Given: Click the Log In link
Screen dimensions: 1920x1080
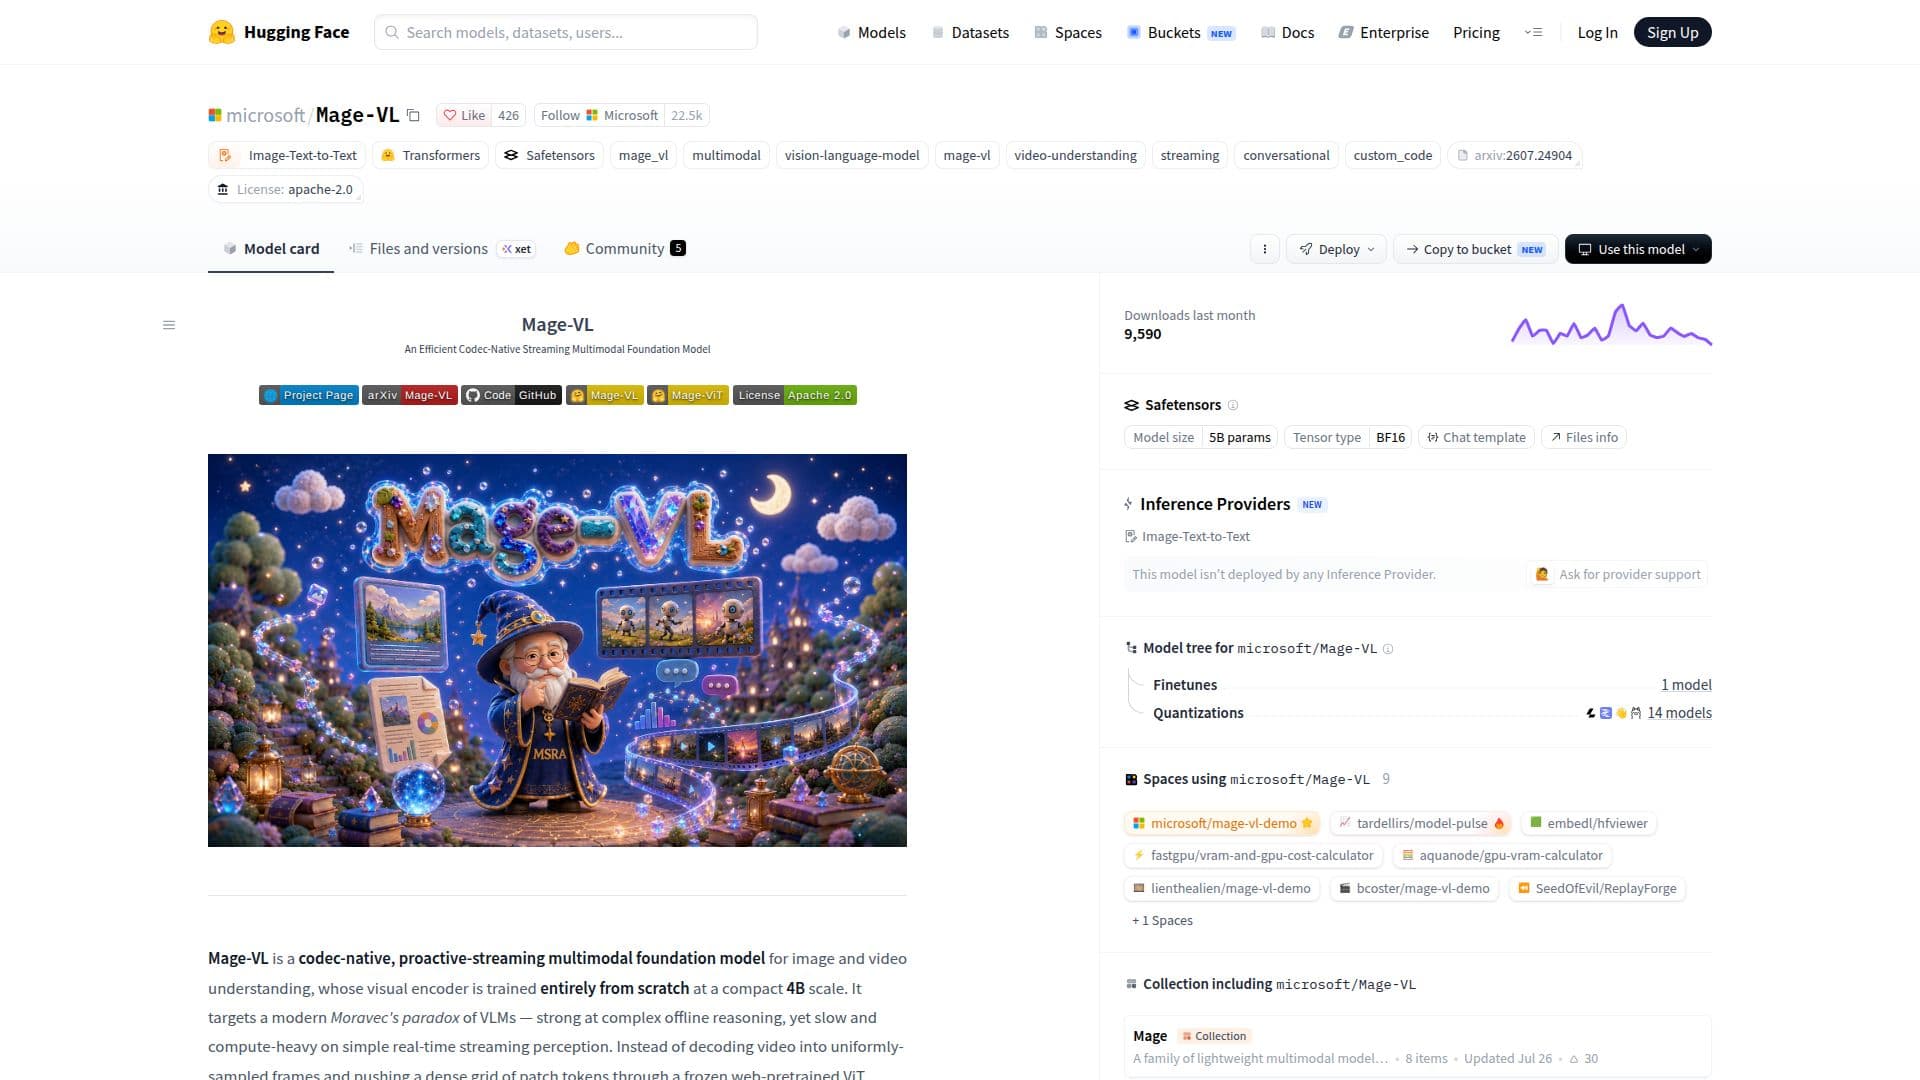Looking at the screenshot, I should coord(1597,32).
